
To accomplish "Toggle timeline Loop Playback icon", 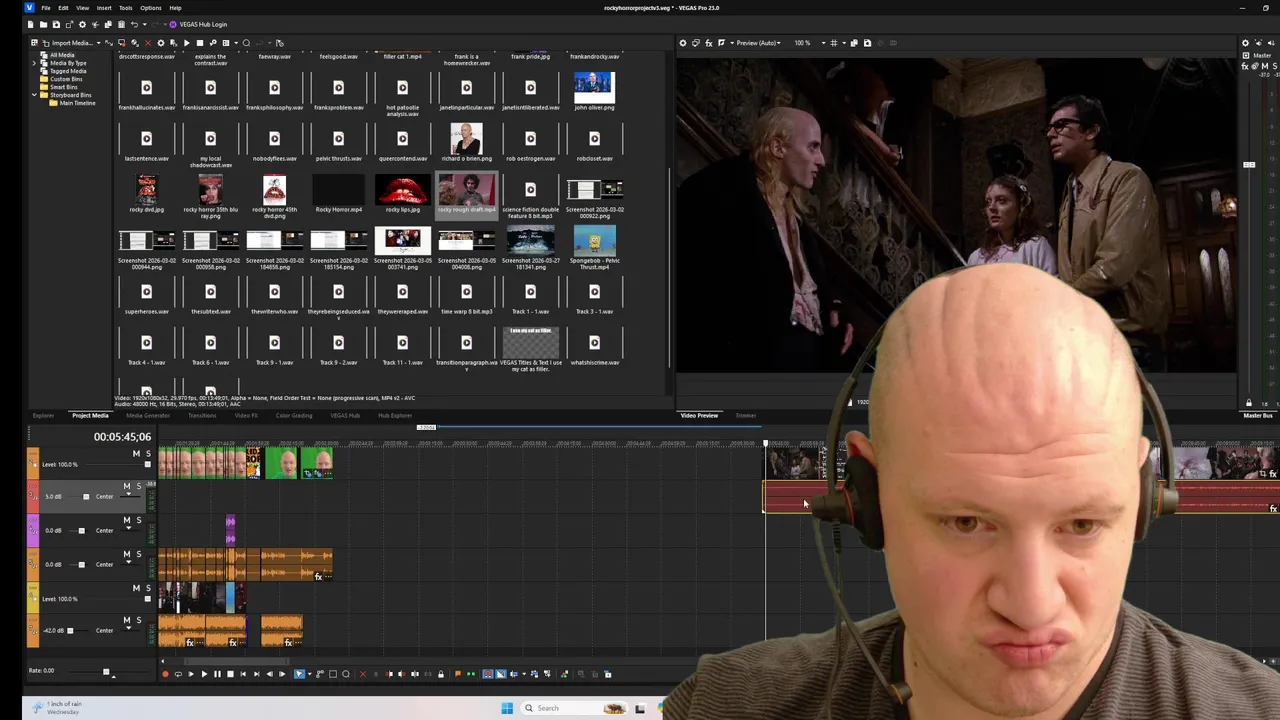I will point(178,674).
